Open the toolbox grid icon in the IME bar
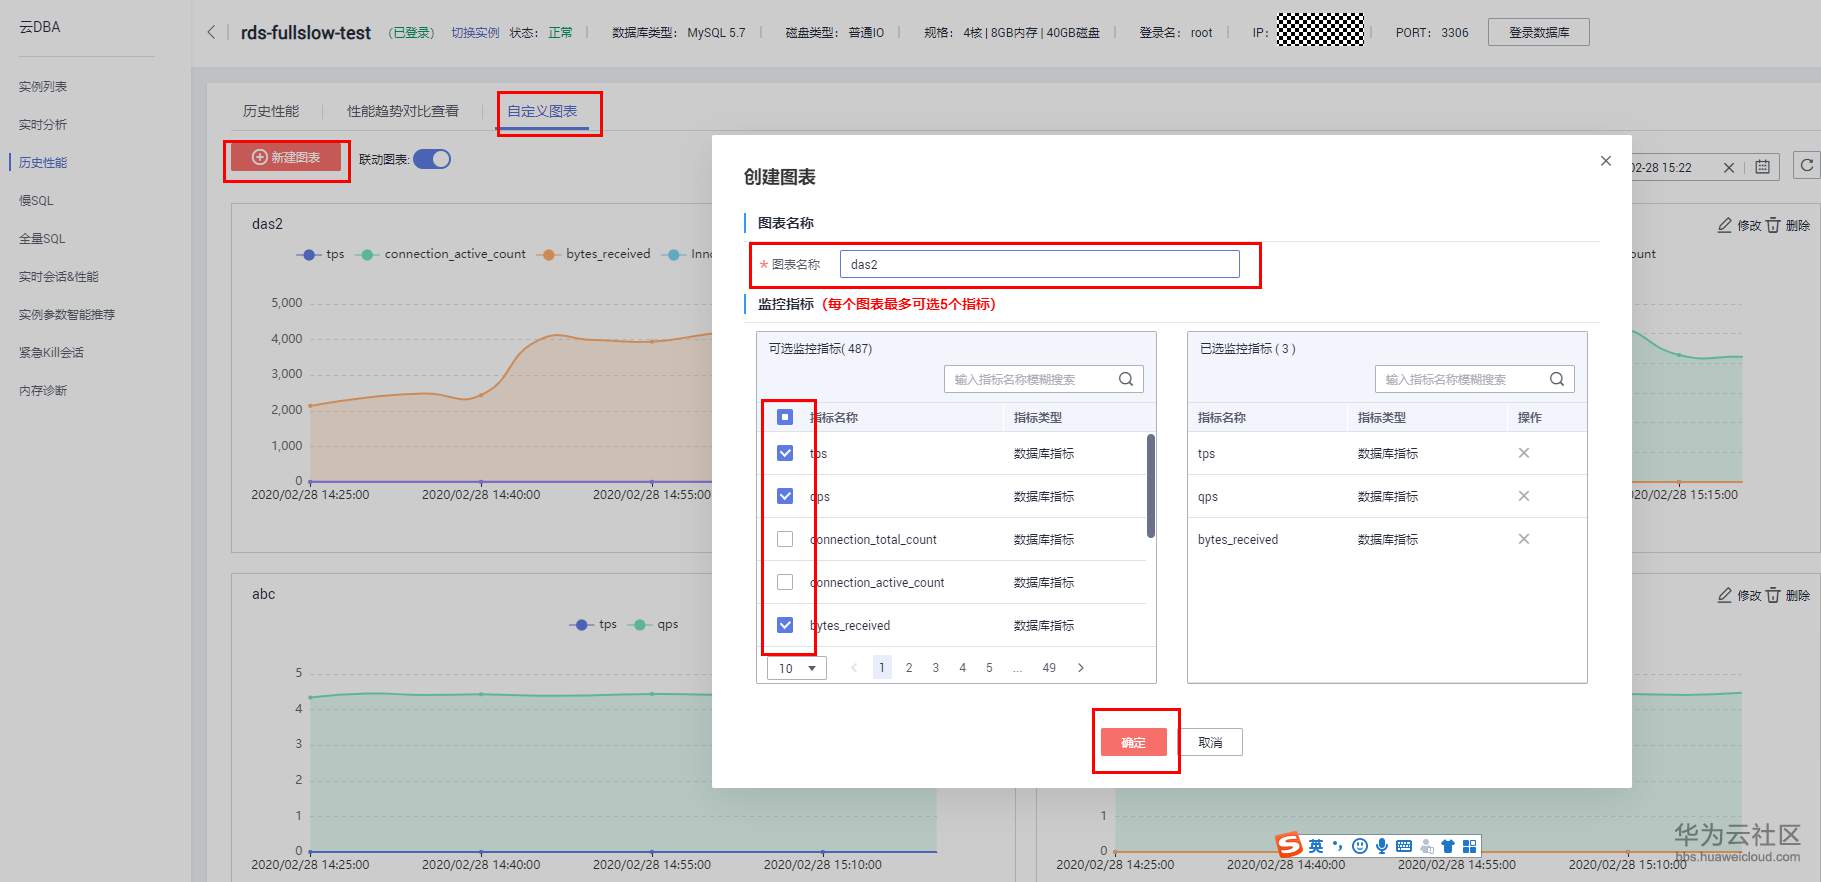This screenshot has height=882, width=1821. [1469, 846]
